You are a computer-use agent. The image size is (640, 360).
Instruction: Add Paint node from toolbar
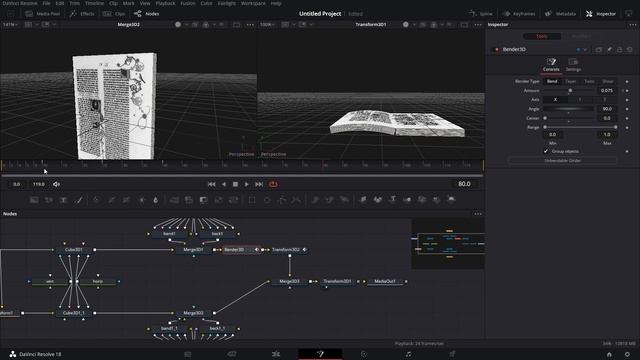[78, 200]
